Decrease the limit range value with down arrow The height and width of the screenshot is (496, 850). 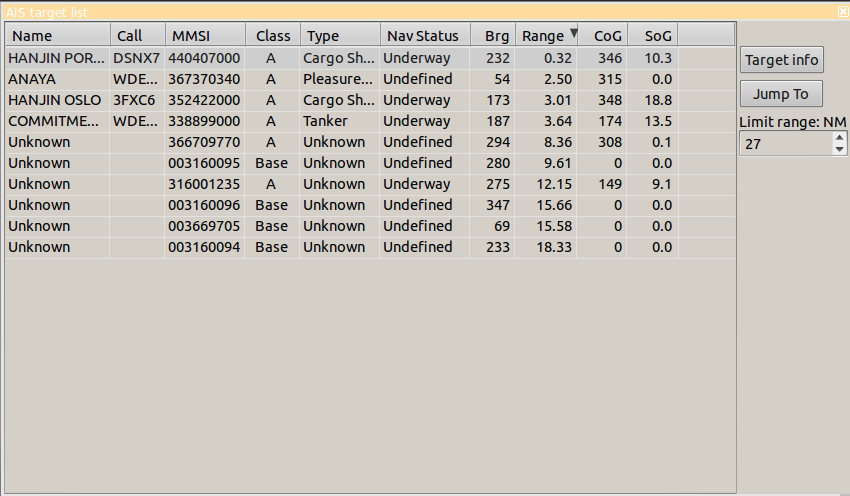coord(839,150)
